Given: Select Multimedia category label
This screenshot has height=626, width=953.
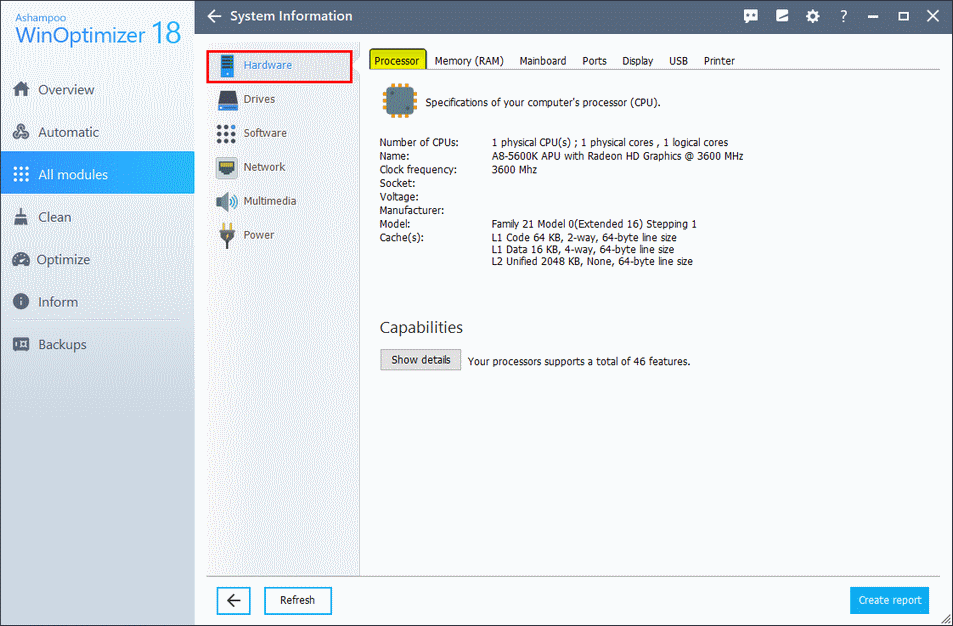Looking at the screenshot, I should click(x=270, y=201).
